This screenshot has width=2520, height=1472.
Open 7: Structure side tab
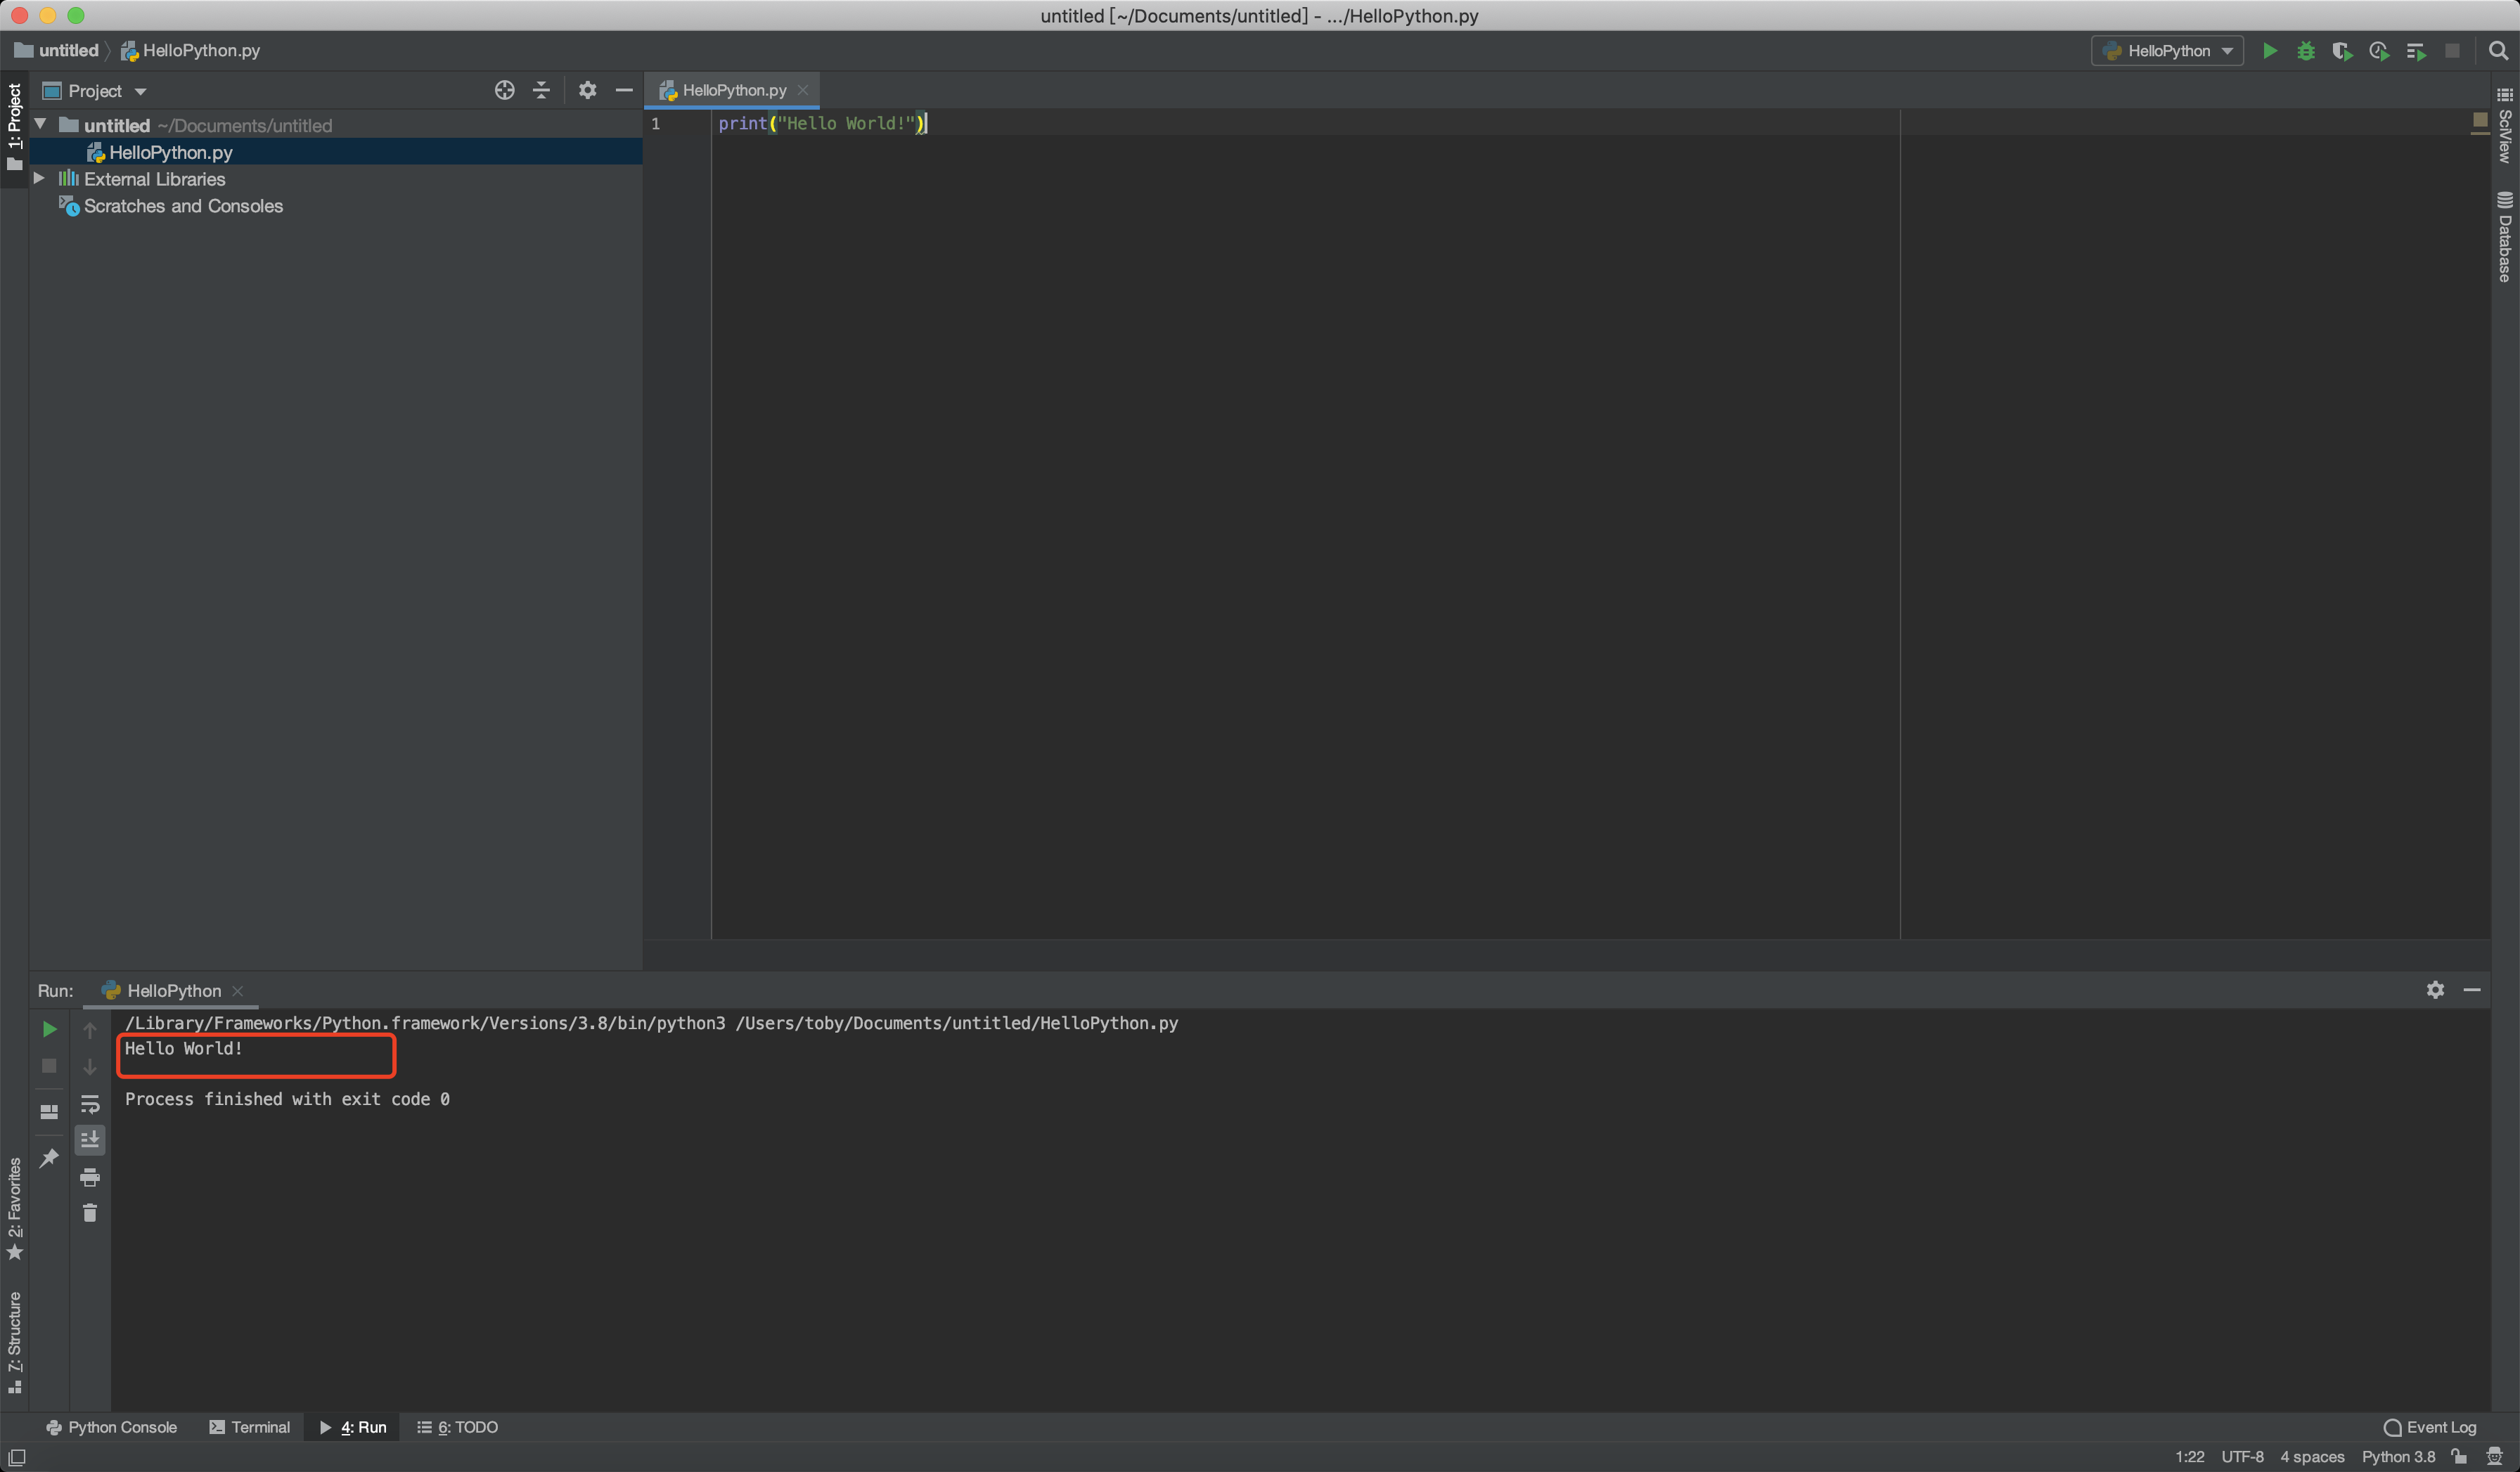[x=14, y=1342]
